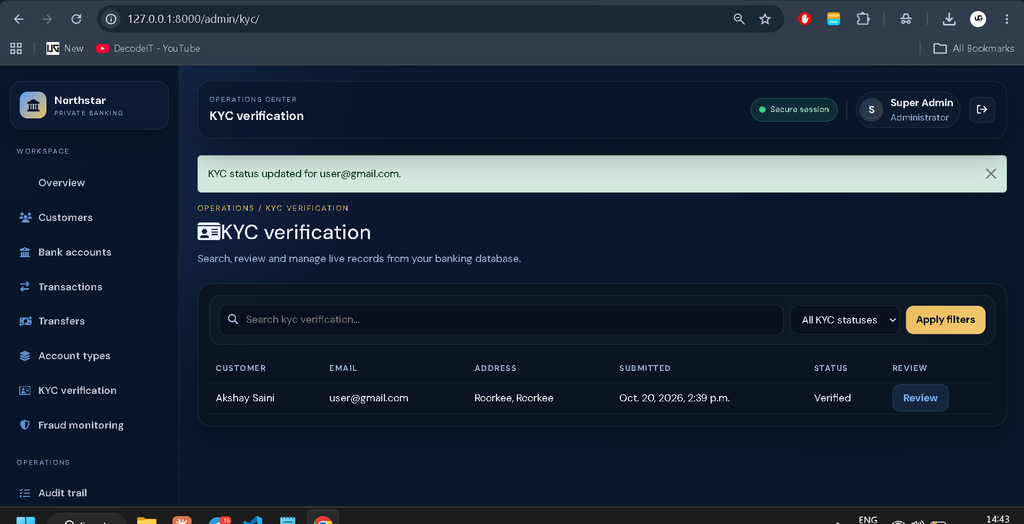1024x524 pixels.
Task: Open Chrome three-dot menu
Action: [1006, 19]
